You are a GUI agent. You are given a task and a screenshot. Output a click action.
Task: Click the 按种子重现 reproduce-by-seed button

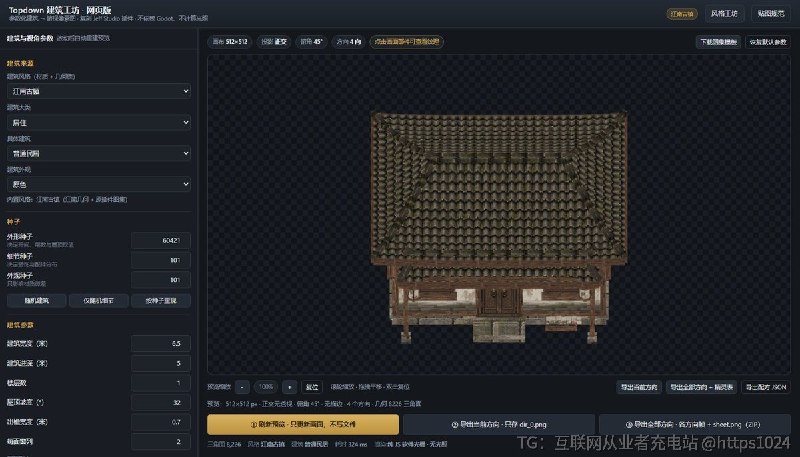pos(161,300)
